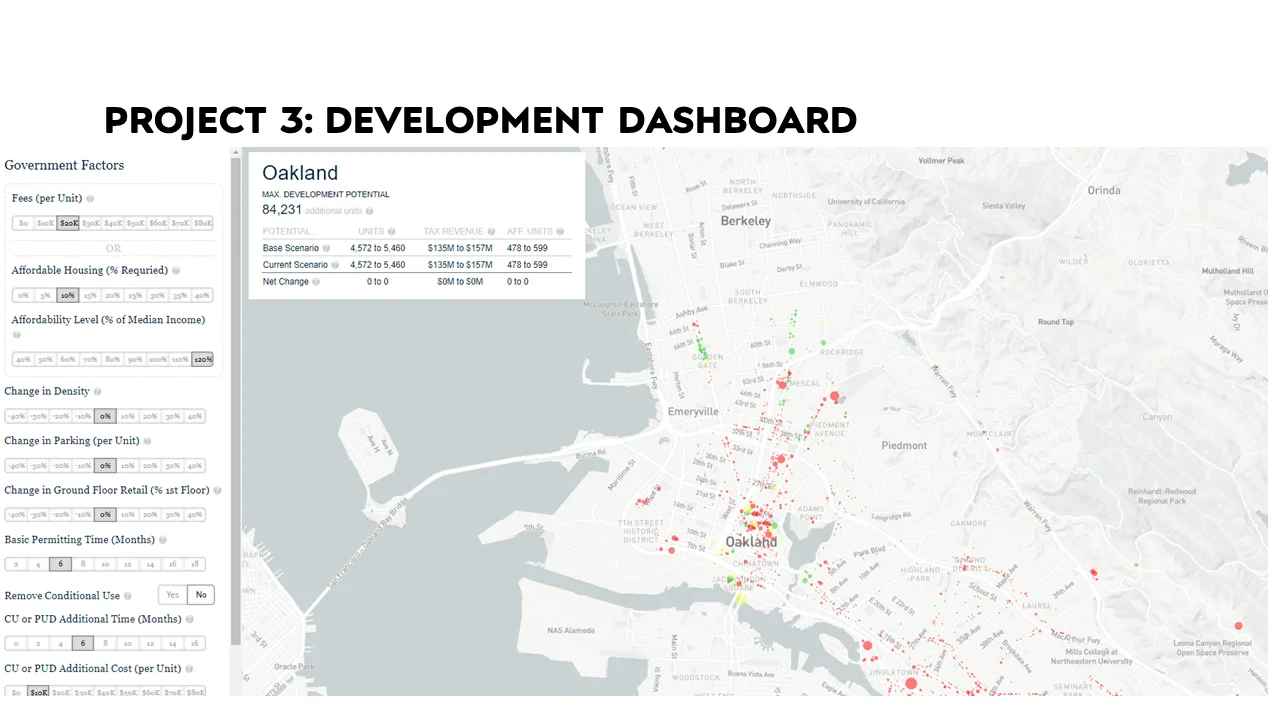The height and width of the screenshot is (720, 1280).
Task: Set Basic Permitting Time to 18 months
Action: tap(195, 564)
